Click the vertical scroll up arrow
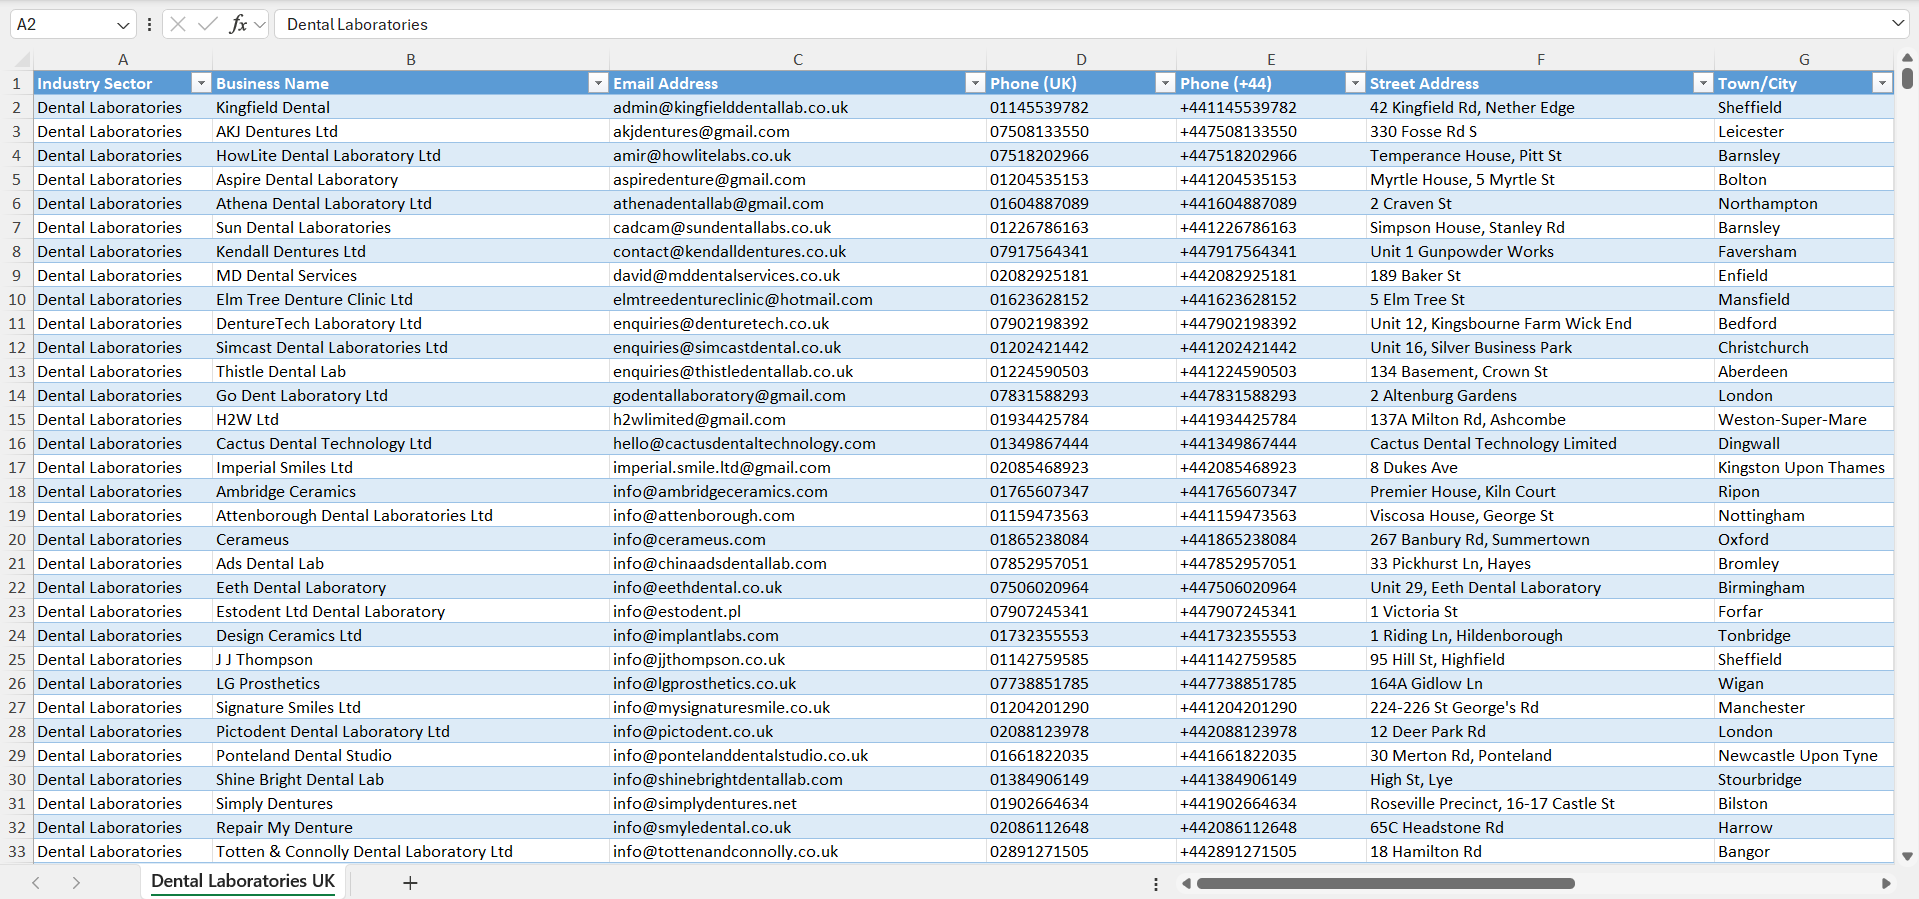 tap(1907, 58)
